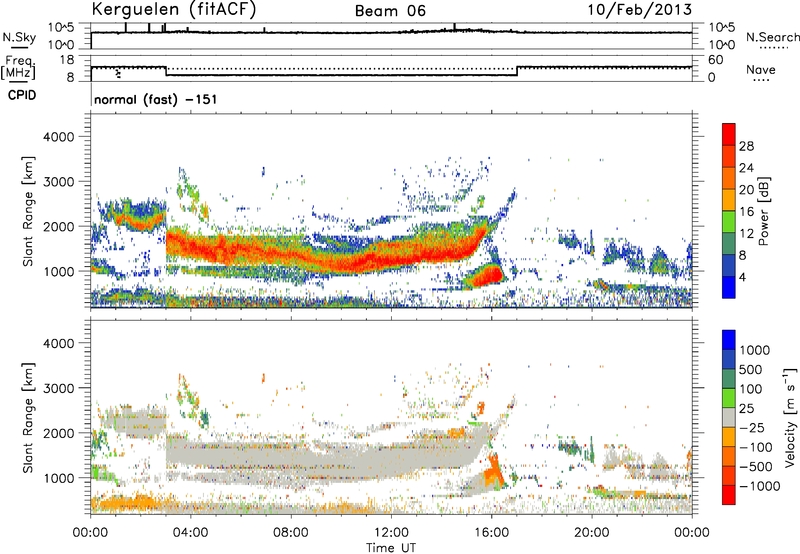Click the 500 value on Velocity colorbar
The width and height of the screenshot is (800, 554).
click(753, 370)
